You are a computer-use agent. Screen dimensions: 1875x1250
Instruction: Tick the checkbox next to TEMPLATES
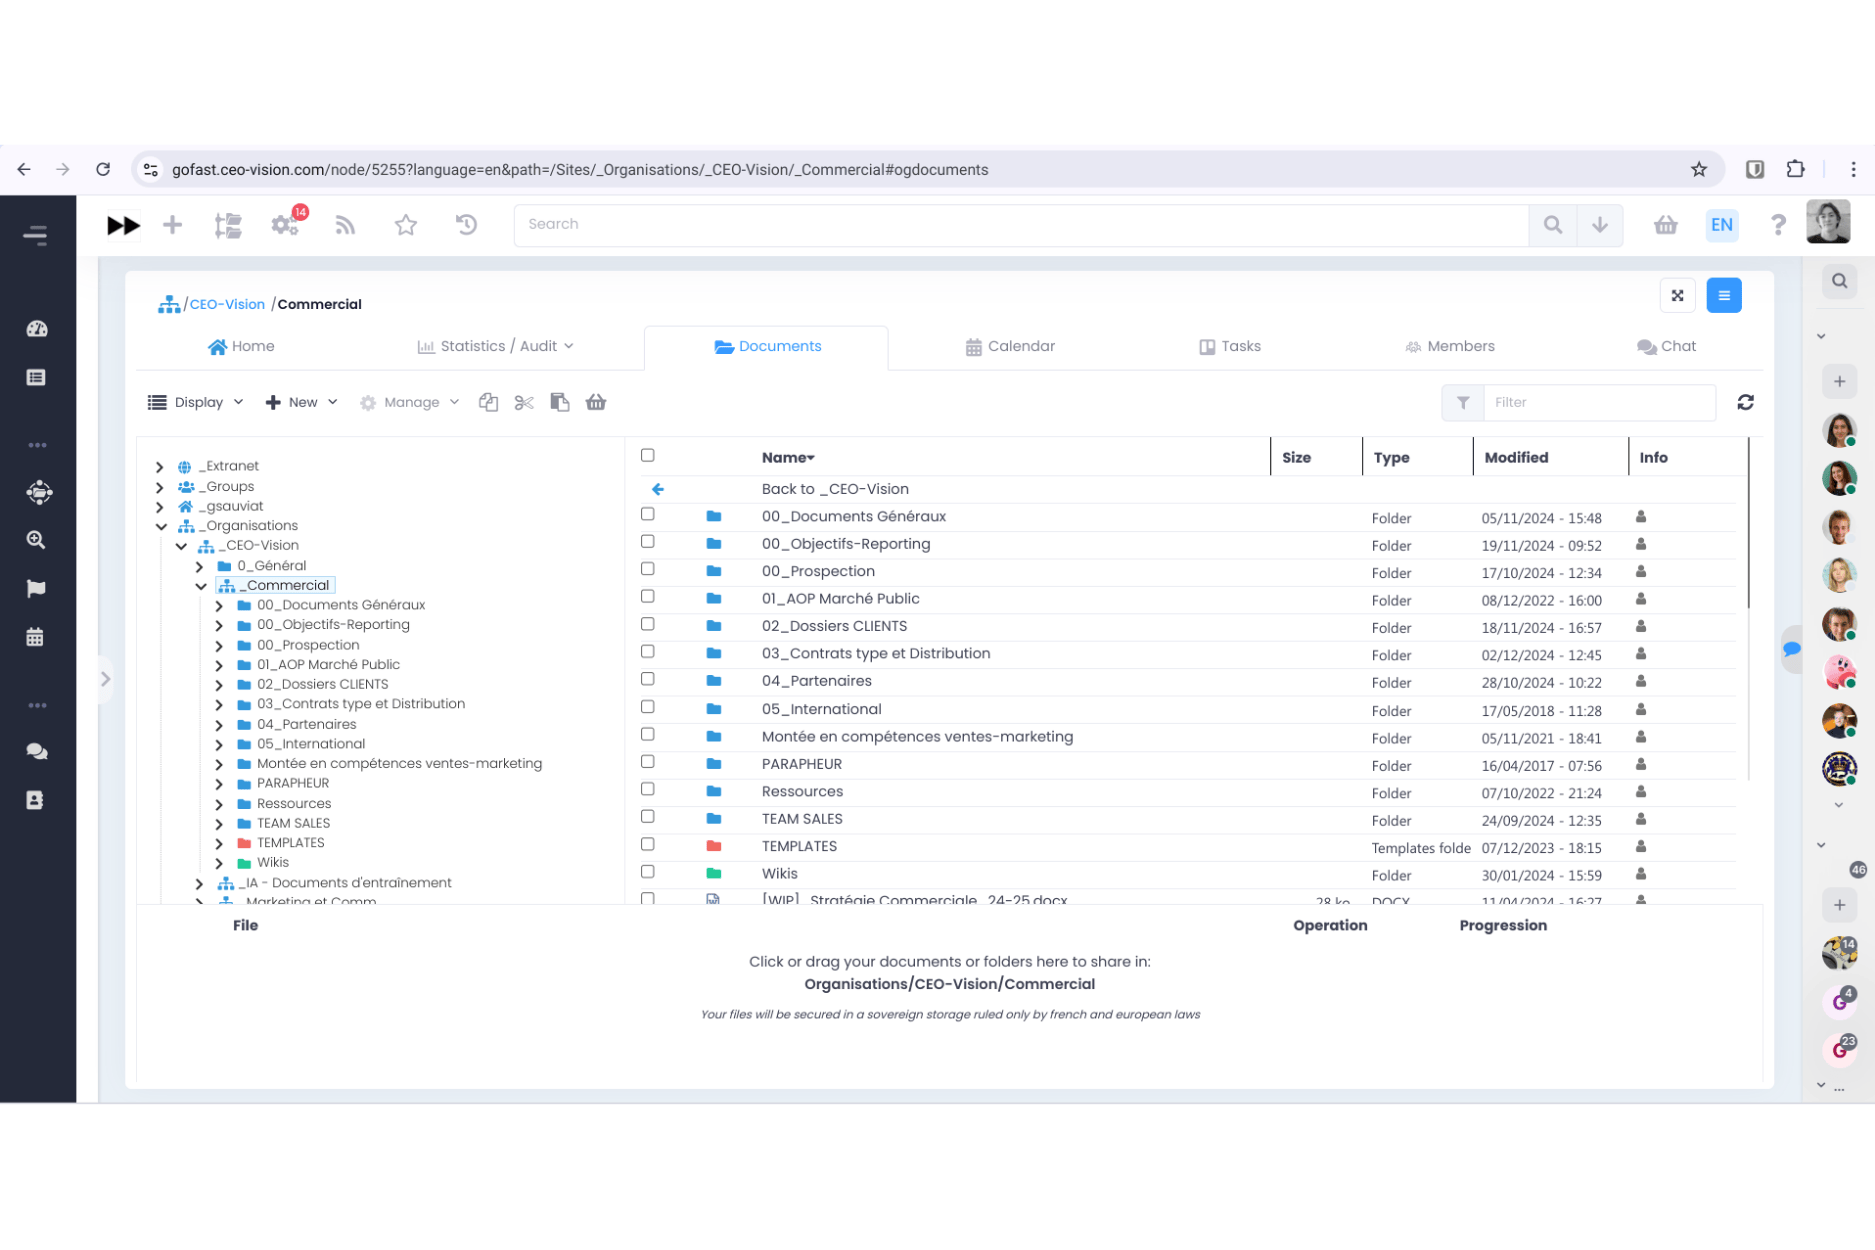pos(648,844)
